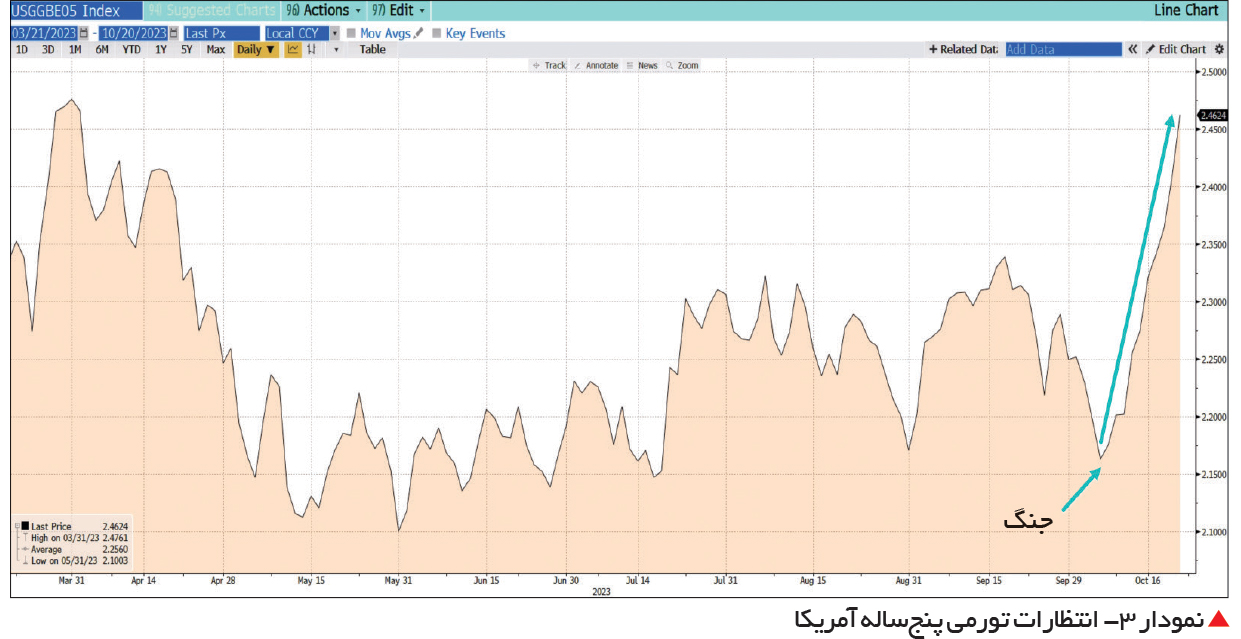
Task: Open the Actions menu
Action: pos(323,10)
